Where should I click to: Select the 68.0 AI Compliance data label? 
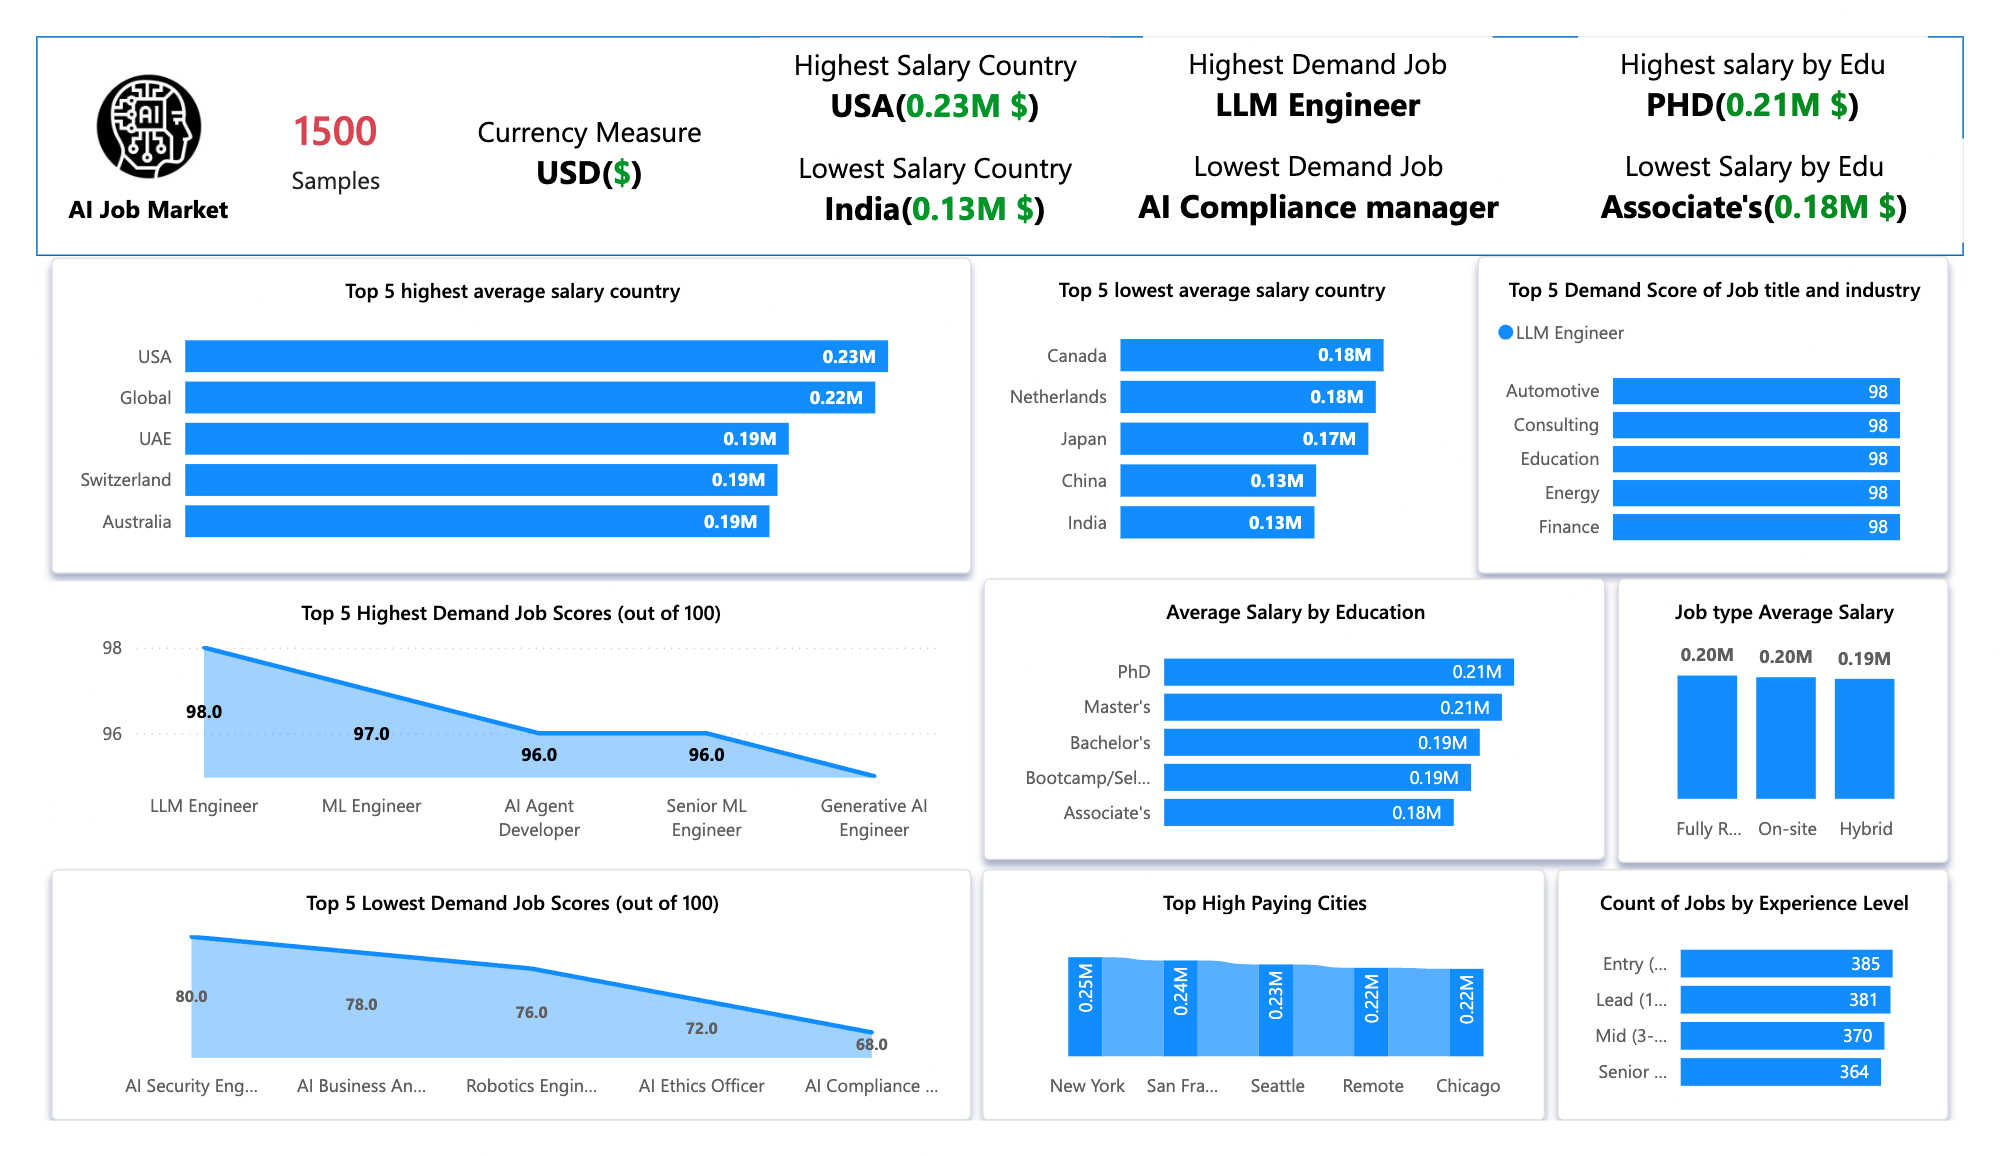pos(871,1044)
